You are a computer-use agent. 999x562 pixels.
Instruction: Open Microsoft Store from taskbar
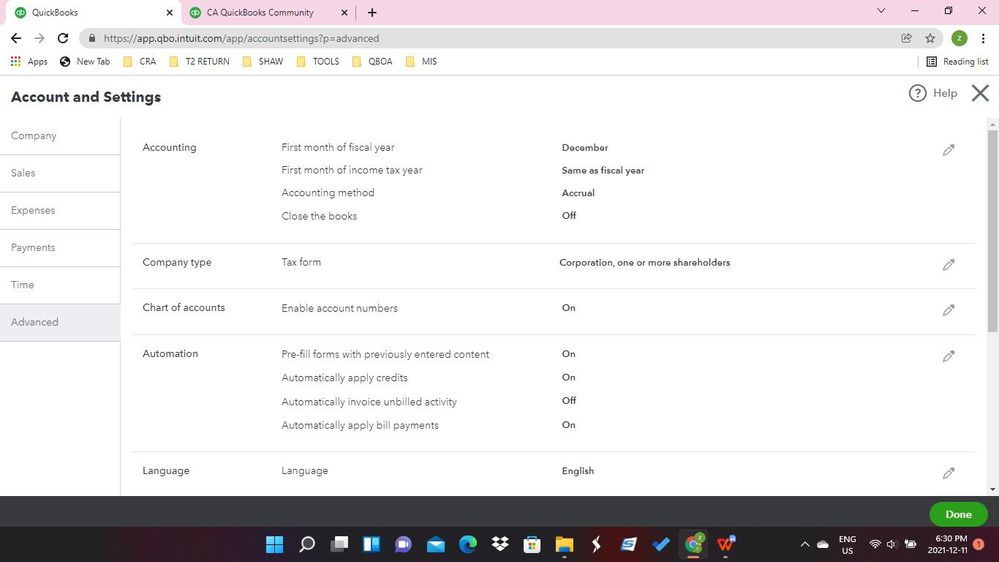532,544
